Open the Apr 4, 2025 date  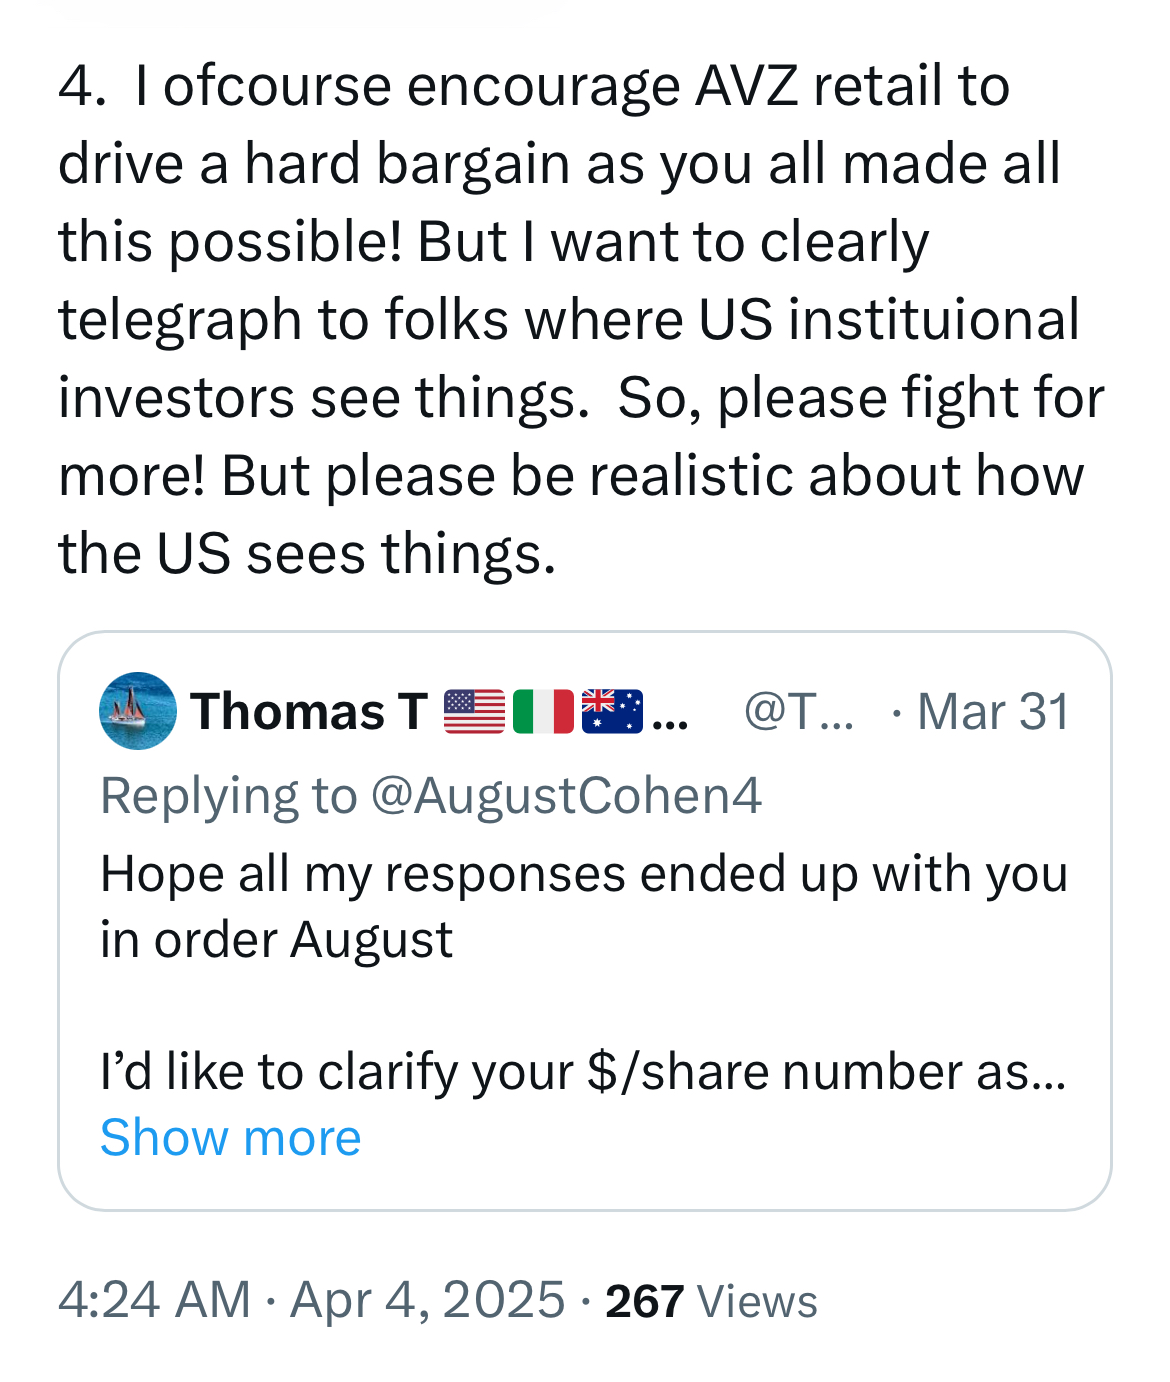pyautogui.click(x=427, y=1300)
